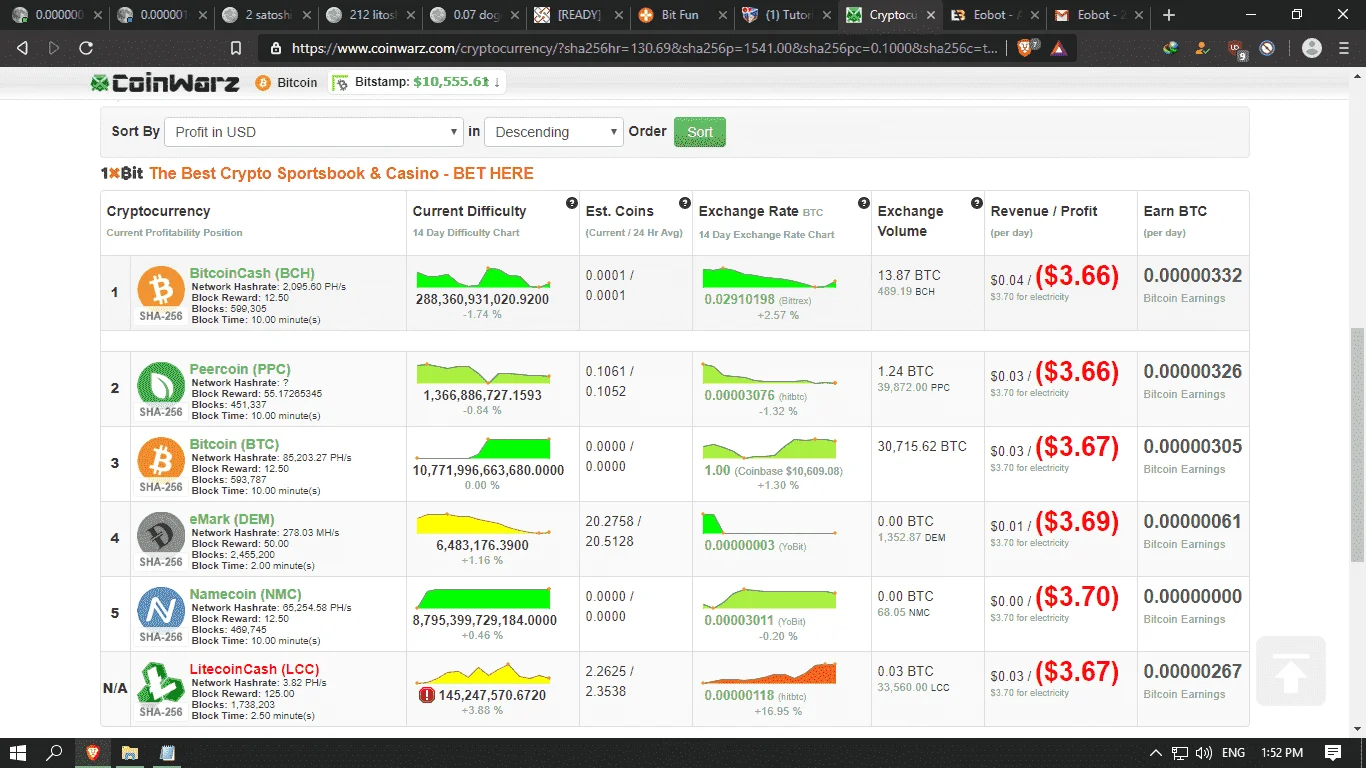Go back to previous page
Viewport: 1366px width, 768px height.
[23, 48]
